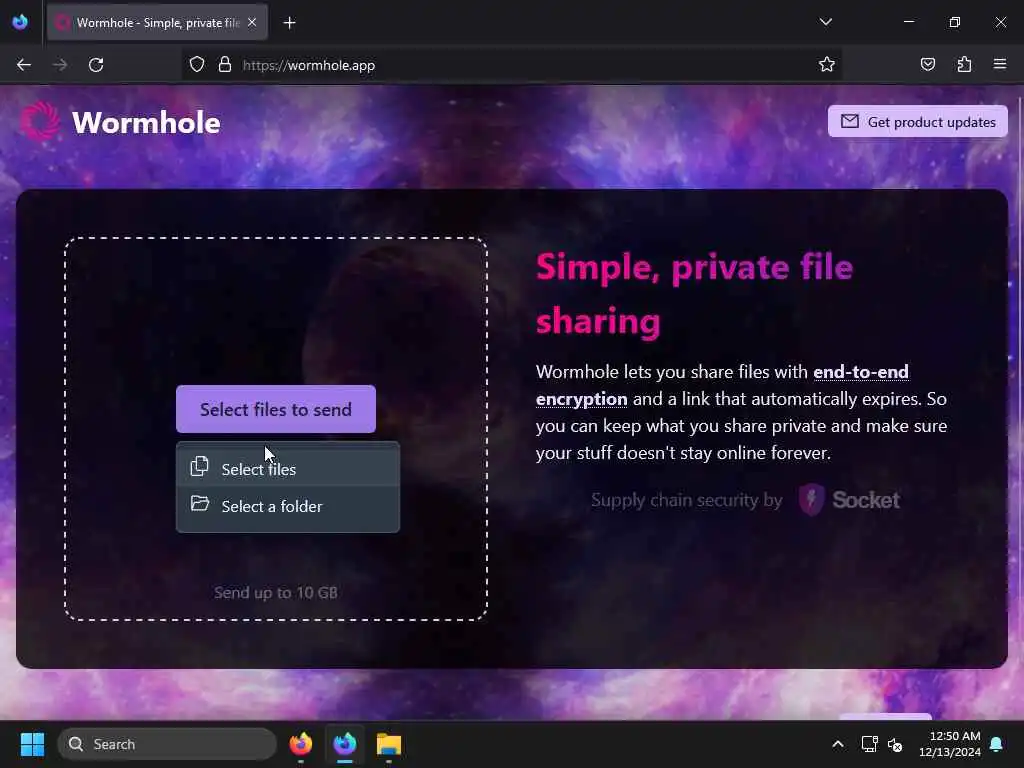Bookmark this page with star icon
Viewport: 1024px width, 768px height.
[827, 65]
